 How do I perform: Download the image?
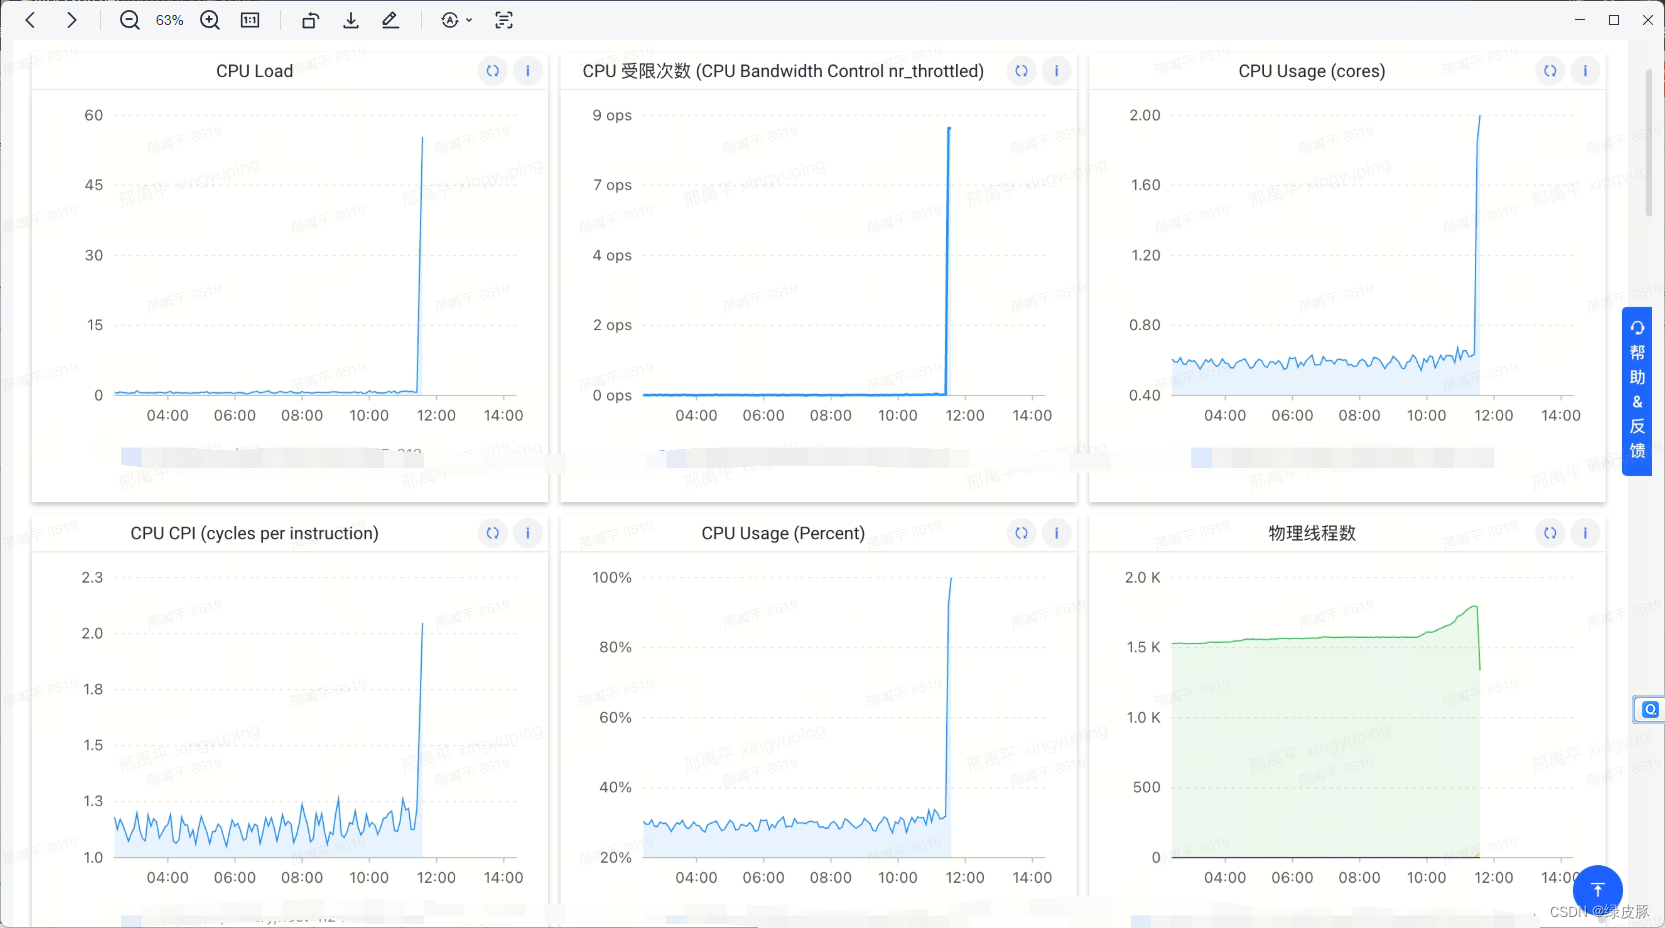click(351, 20)
